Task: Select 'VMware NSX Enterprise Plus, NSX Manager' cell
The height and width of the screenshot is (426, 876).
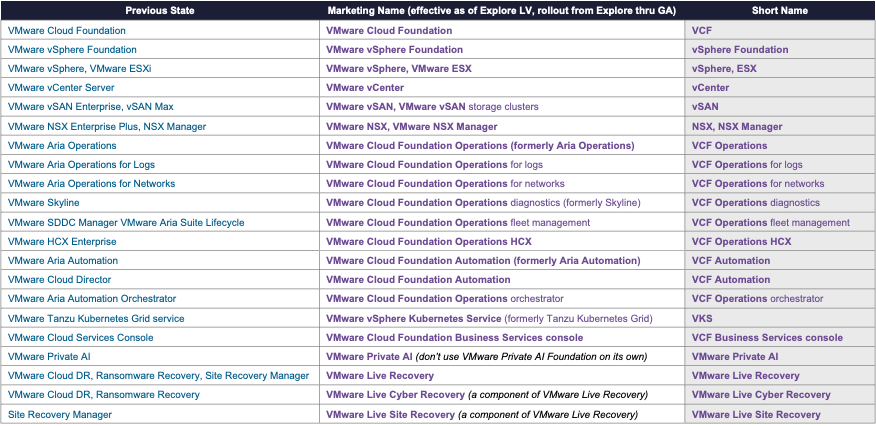Action: coord(160,127)
